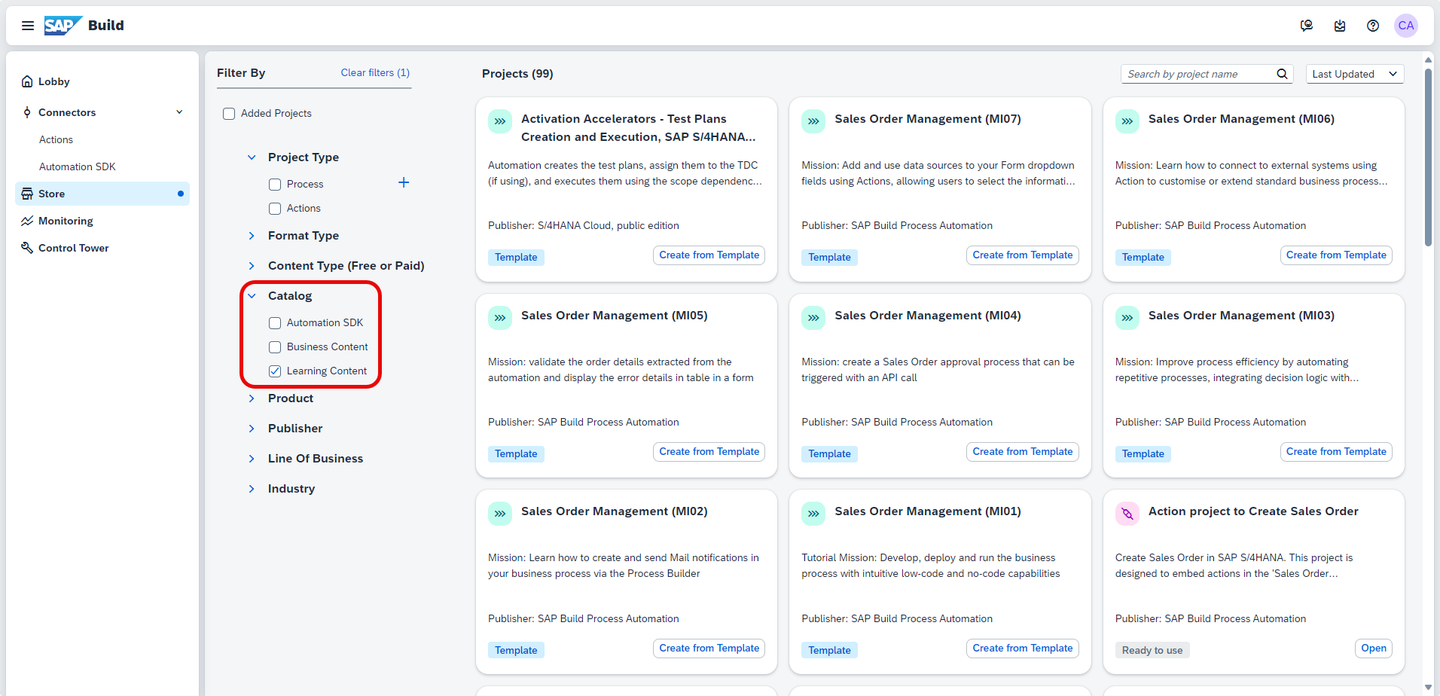Check the Process project type checkbox
The height and width of the screenshot is (696, 1440).
(x=275, y=184)
